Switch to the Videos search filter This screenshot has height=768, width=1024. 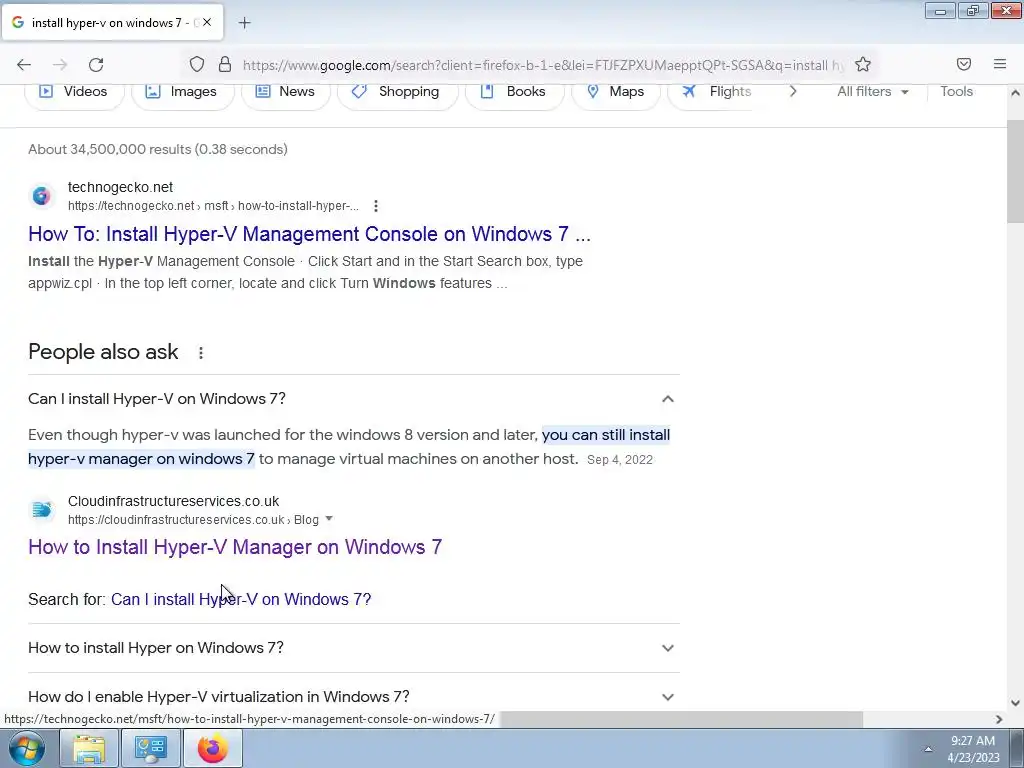coord(74,92)
